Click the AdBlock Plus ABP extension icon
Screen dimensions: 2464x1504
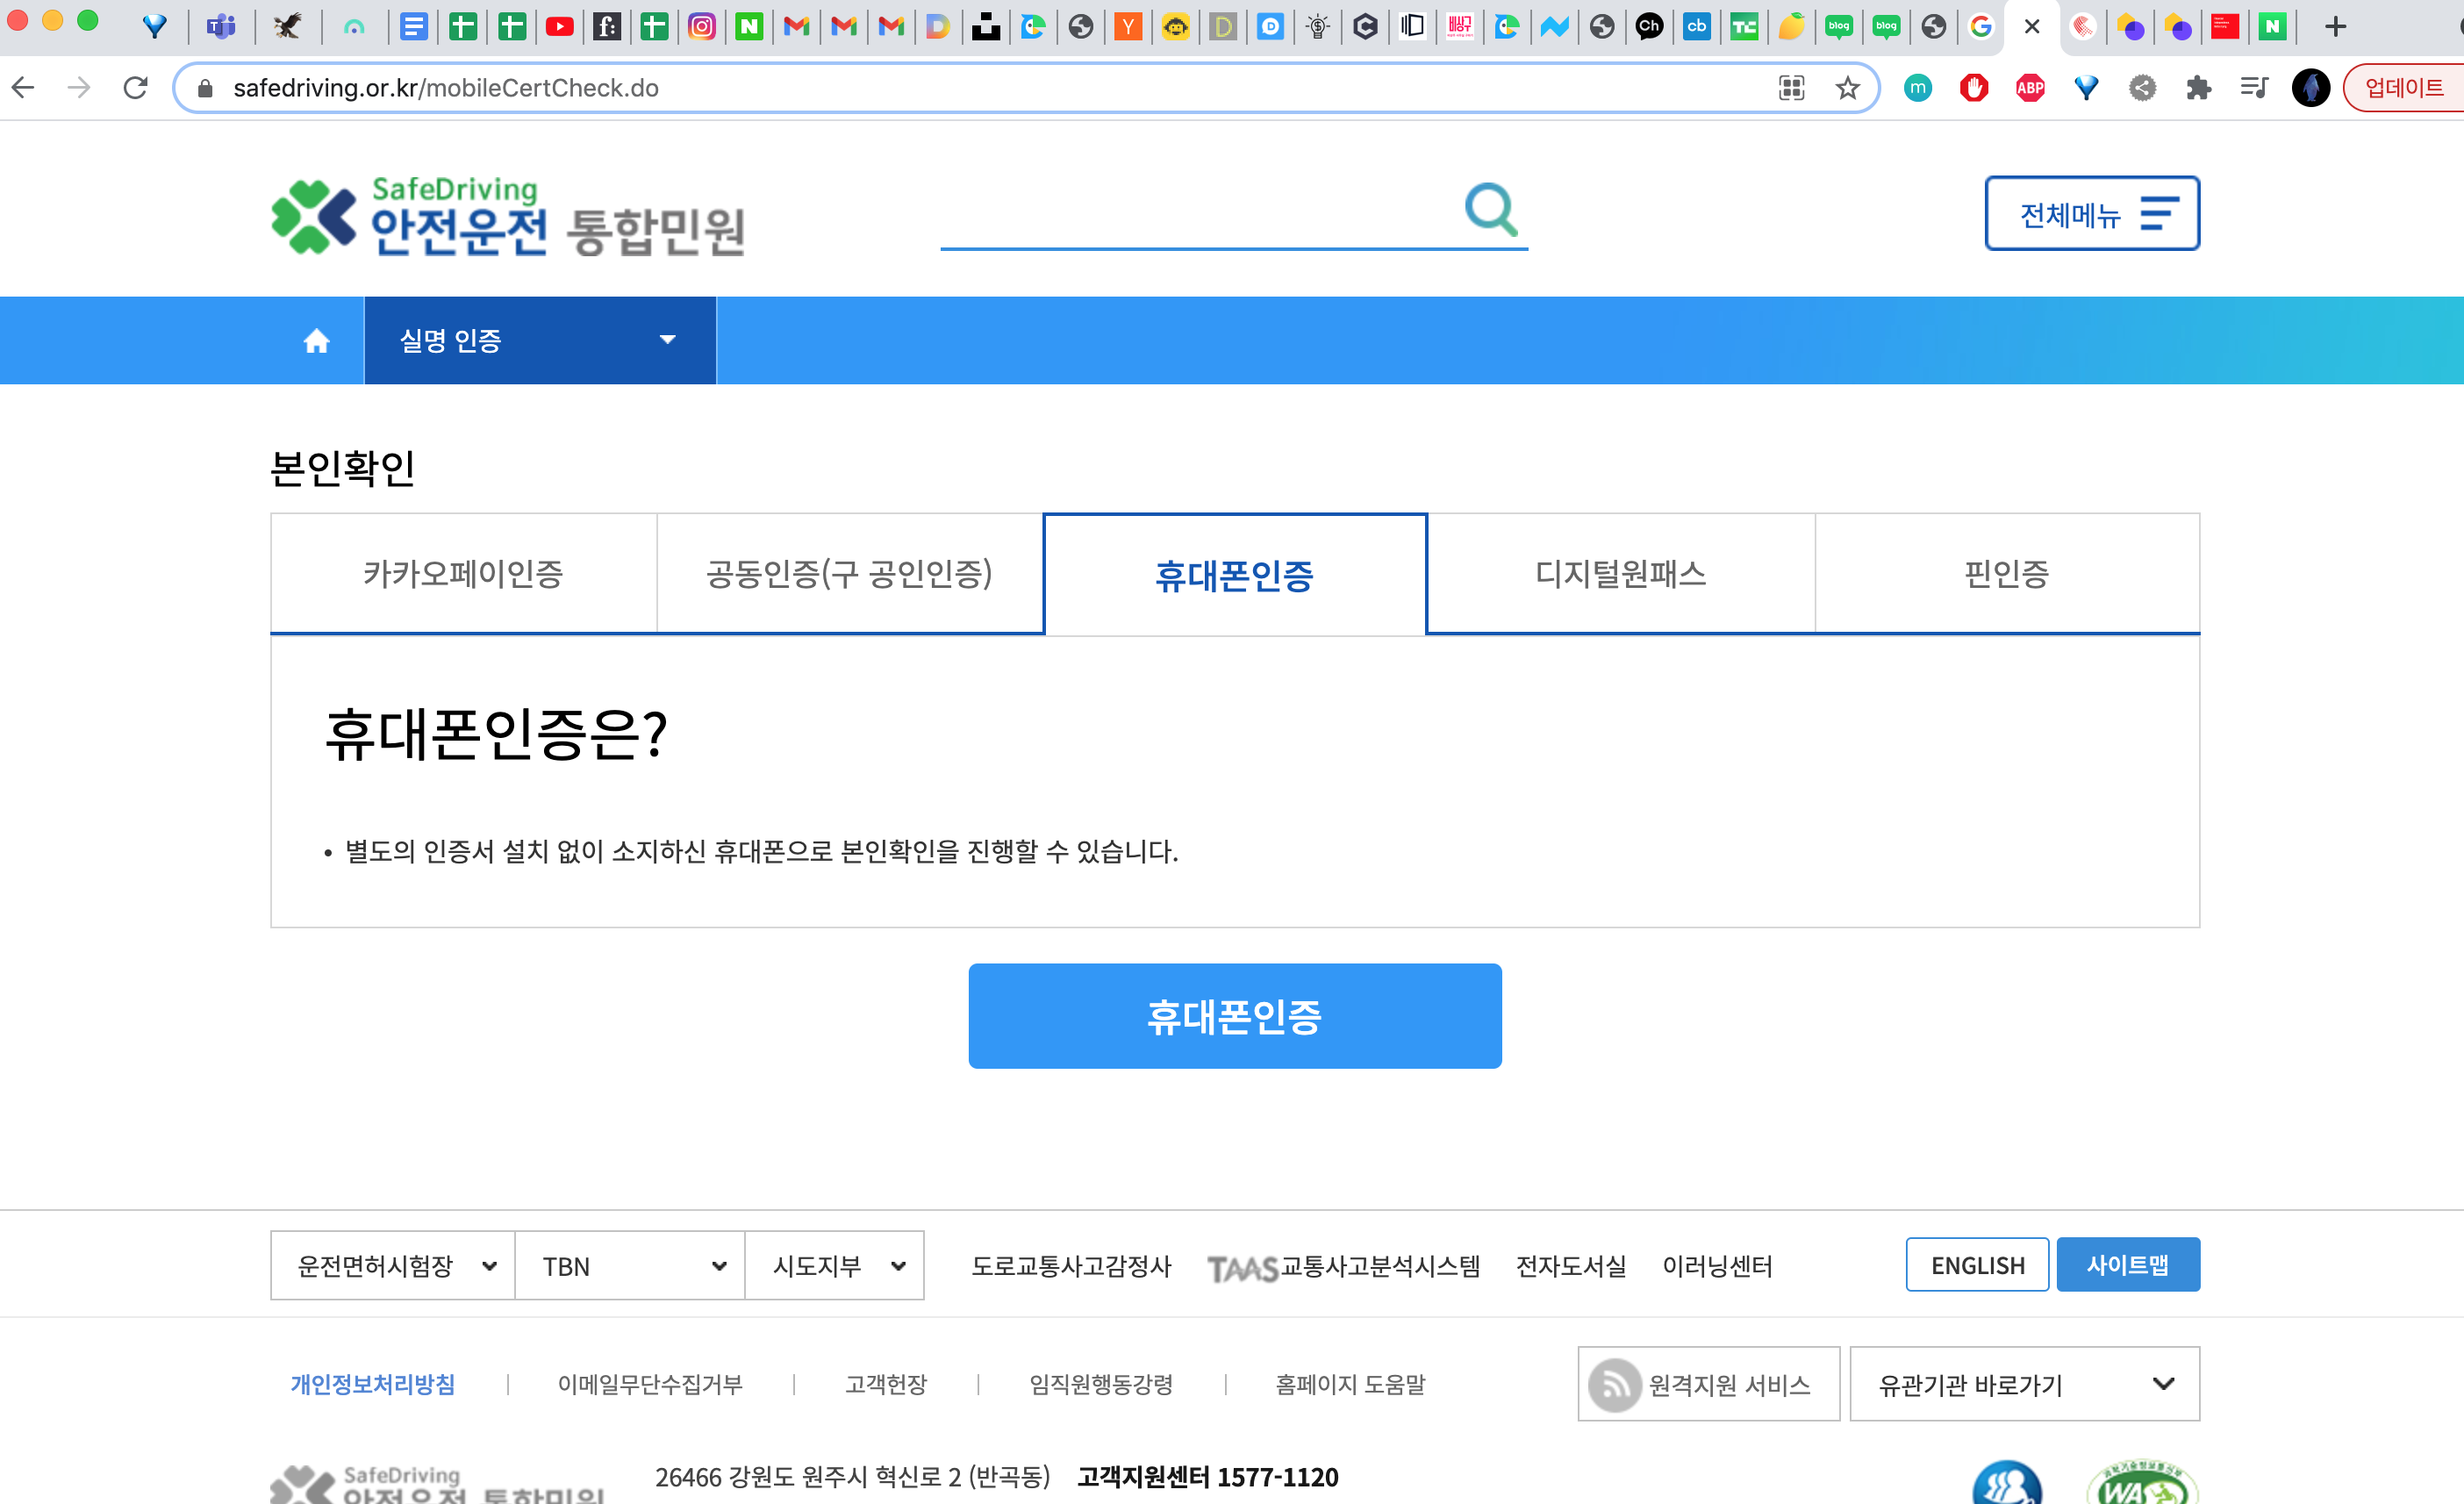[2030, 88]
